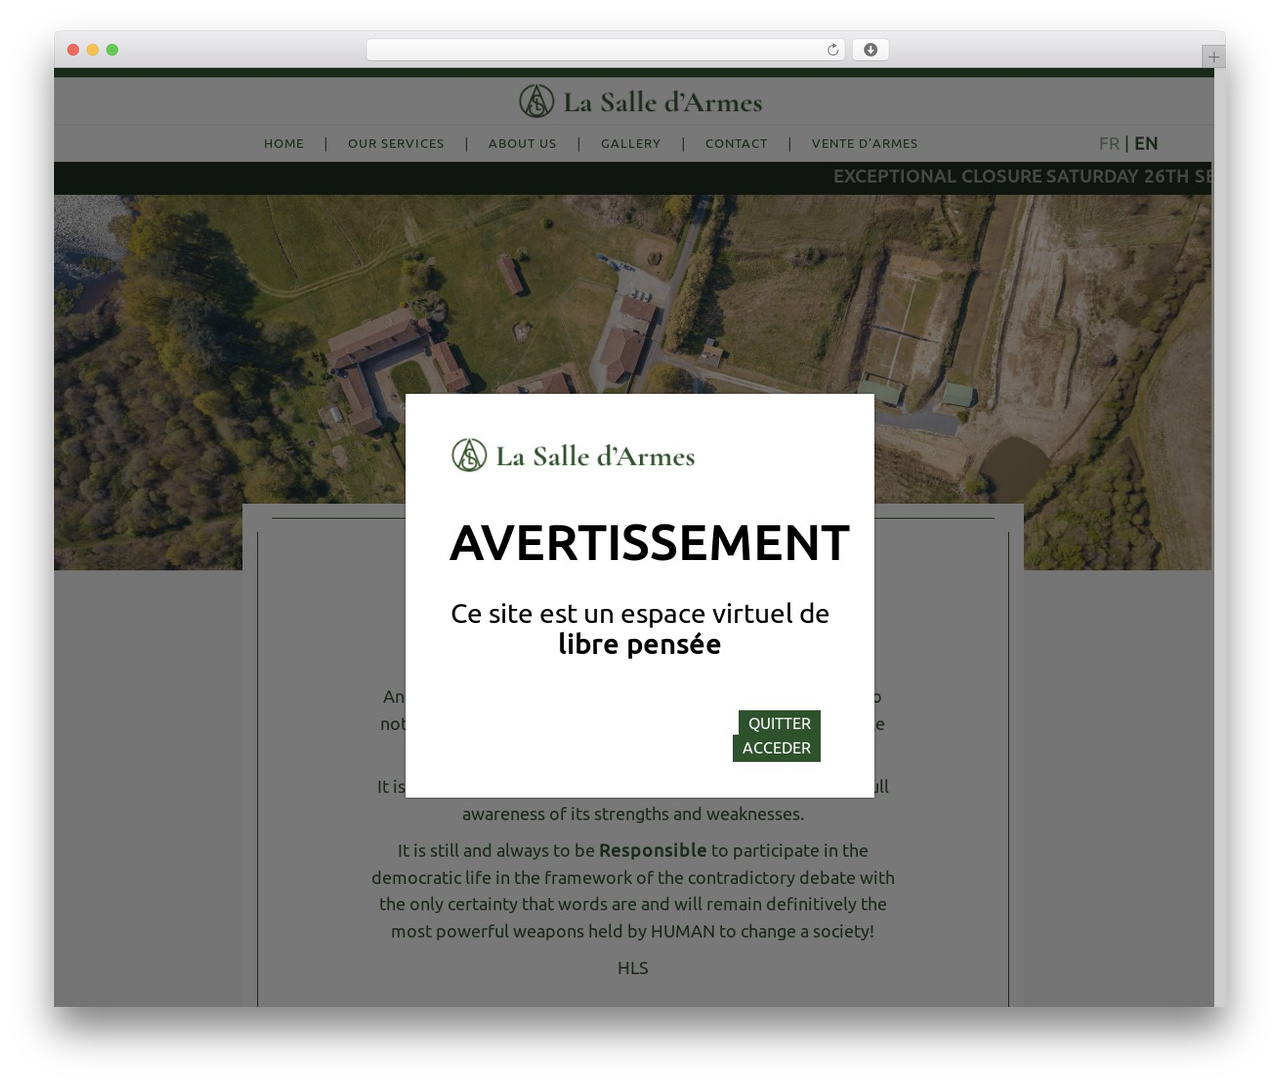The width and height of the screenshot is (1280, 1084).
Task: Click the 'libre pensée' text in the popup
Action: click(x=640, y=645)
